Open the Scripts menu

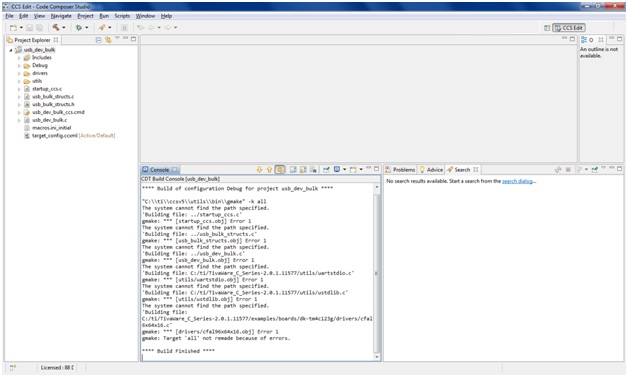pyautogui.click(x=122, y=16)
